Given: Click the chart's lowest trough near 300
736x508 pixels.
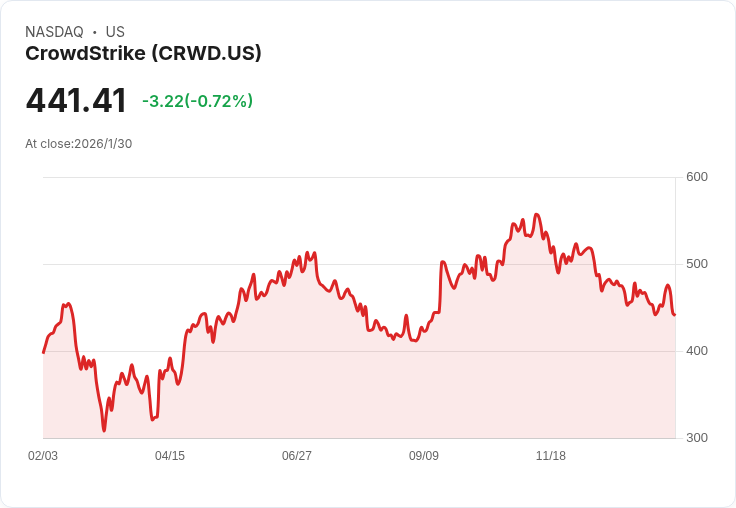Looking at the screenshot, I should 104,430.
